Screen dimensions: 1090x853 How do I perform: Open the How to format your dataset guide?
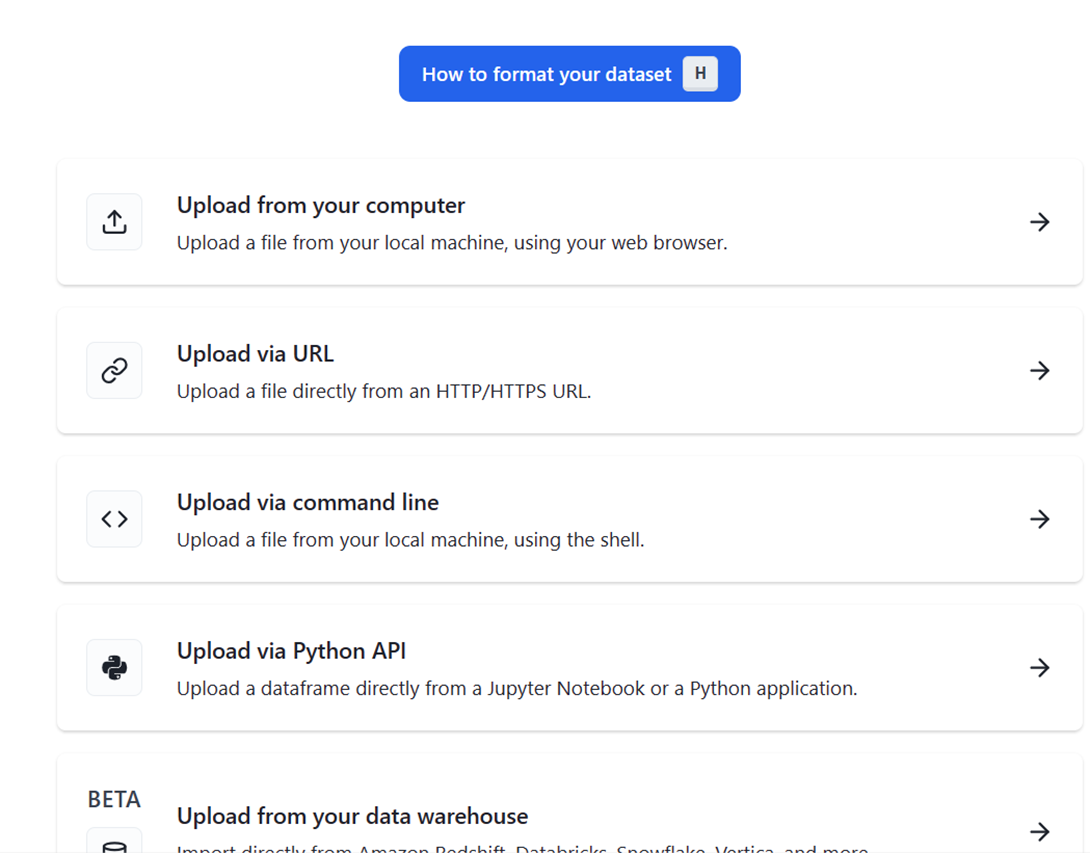[x=569, y=74]
